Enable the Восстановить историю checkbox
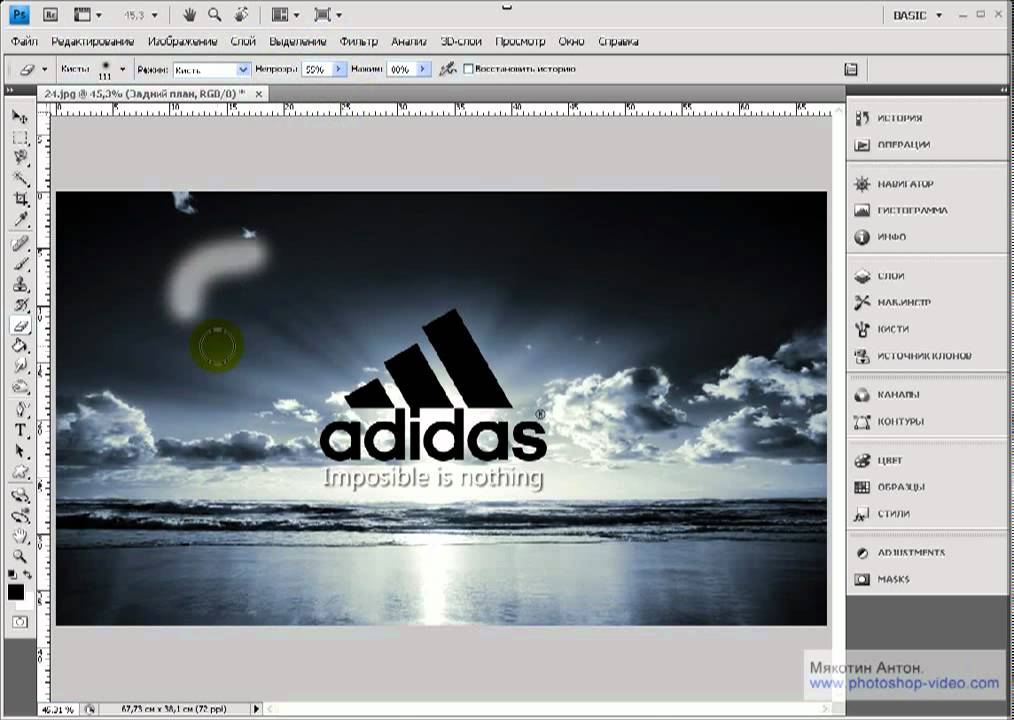 (468, 70)
